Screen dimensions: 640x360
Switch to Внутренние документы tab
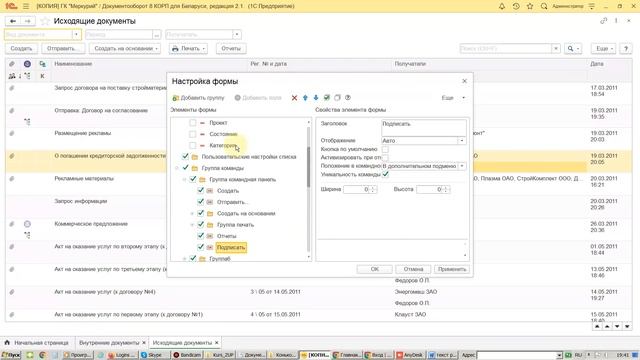click(x=109, y=343)
